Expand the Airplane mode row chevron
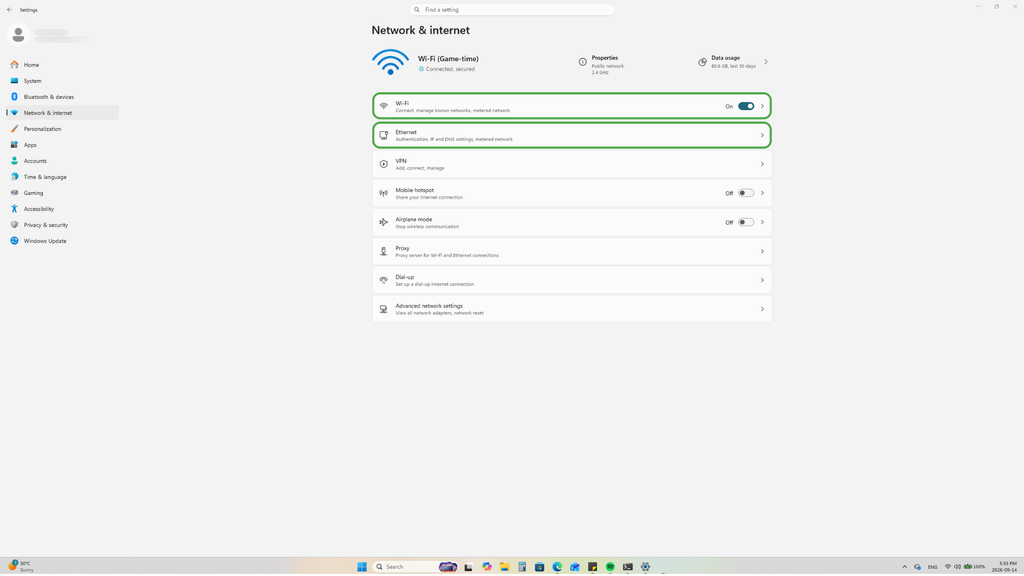Image resolution: width=1024 pixels, height=576 pixels. [762, 222]
